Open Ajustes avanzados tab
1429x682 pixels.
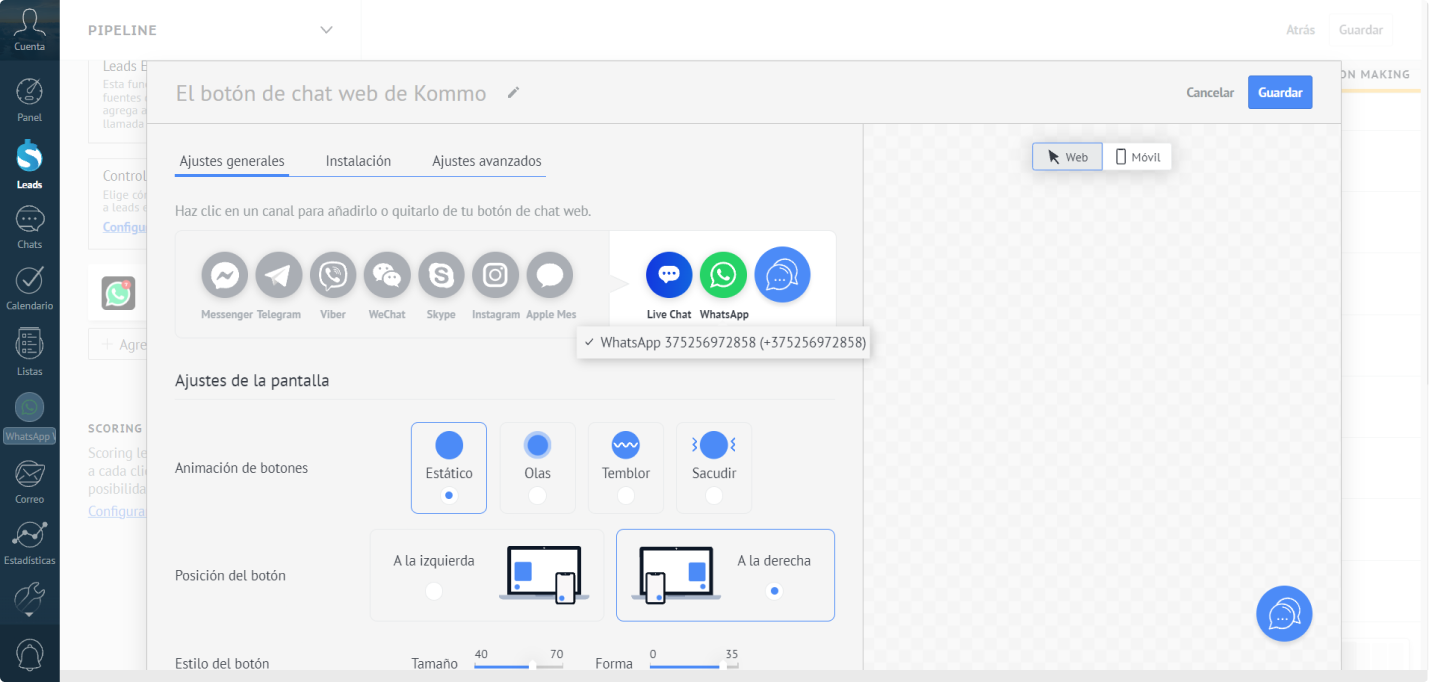pyautogui.click(x=487, y=161)
